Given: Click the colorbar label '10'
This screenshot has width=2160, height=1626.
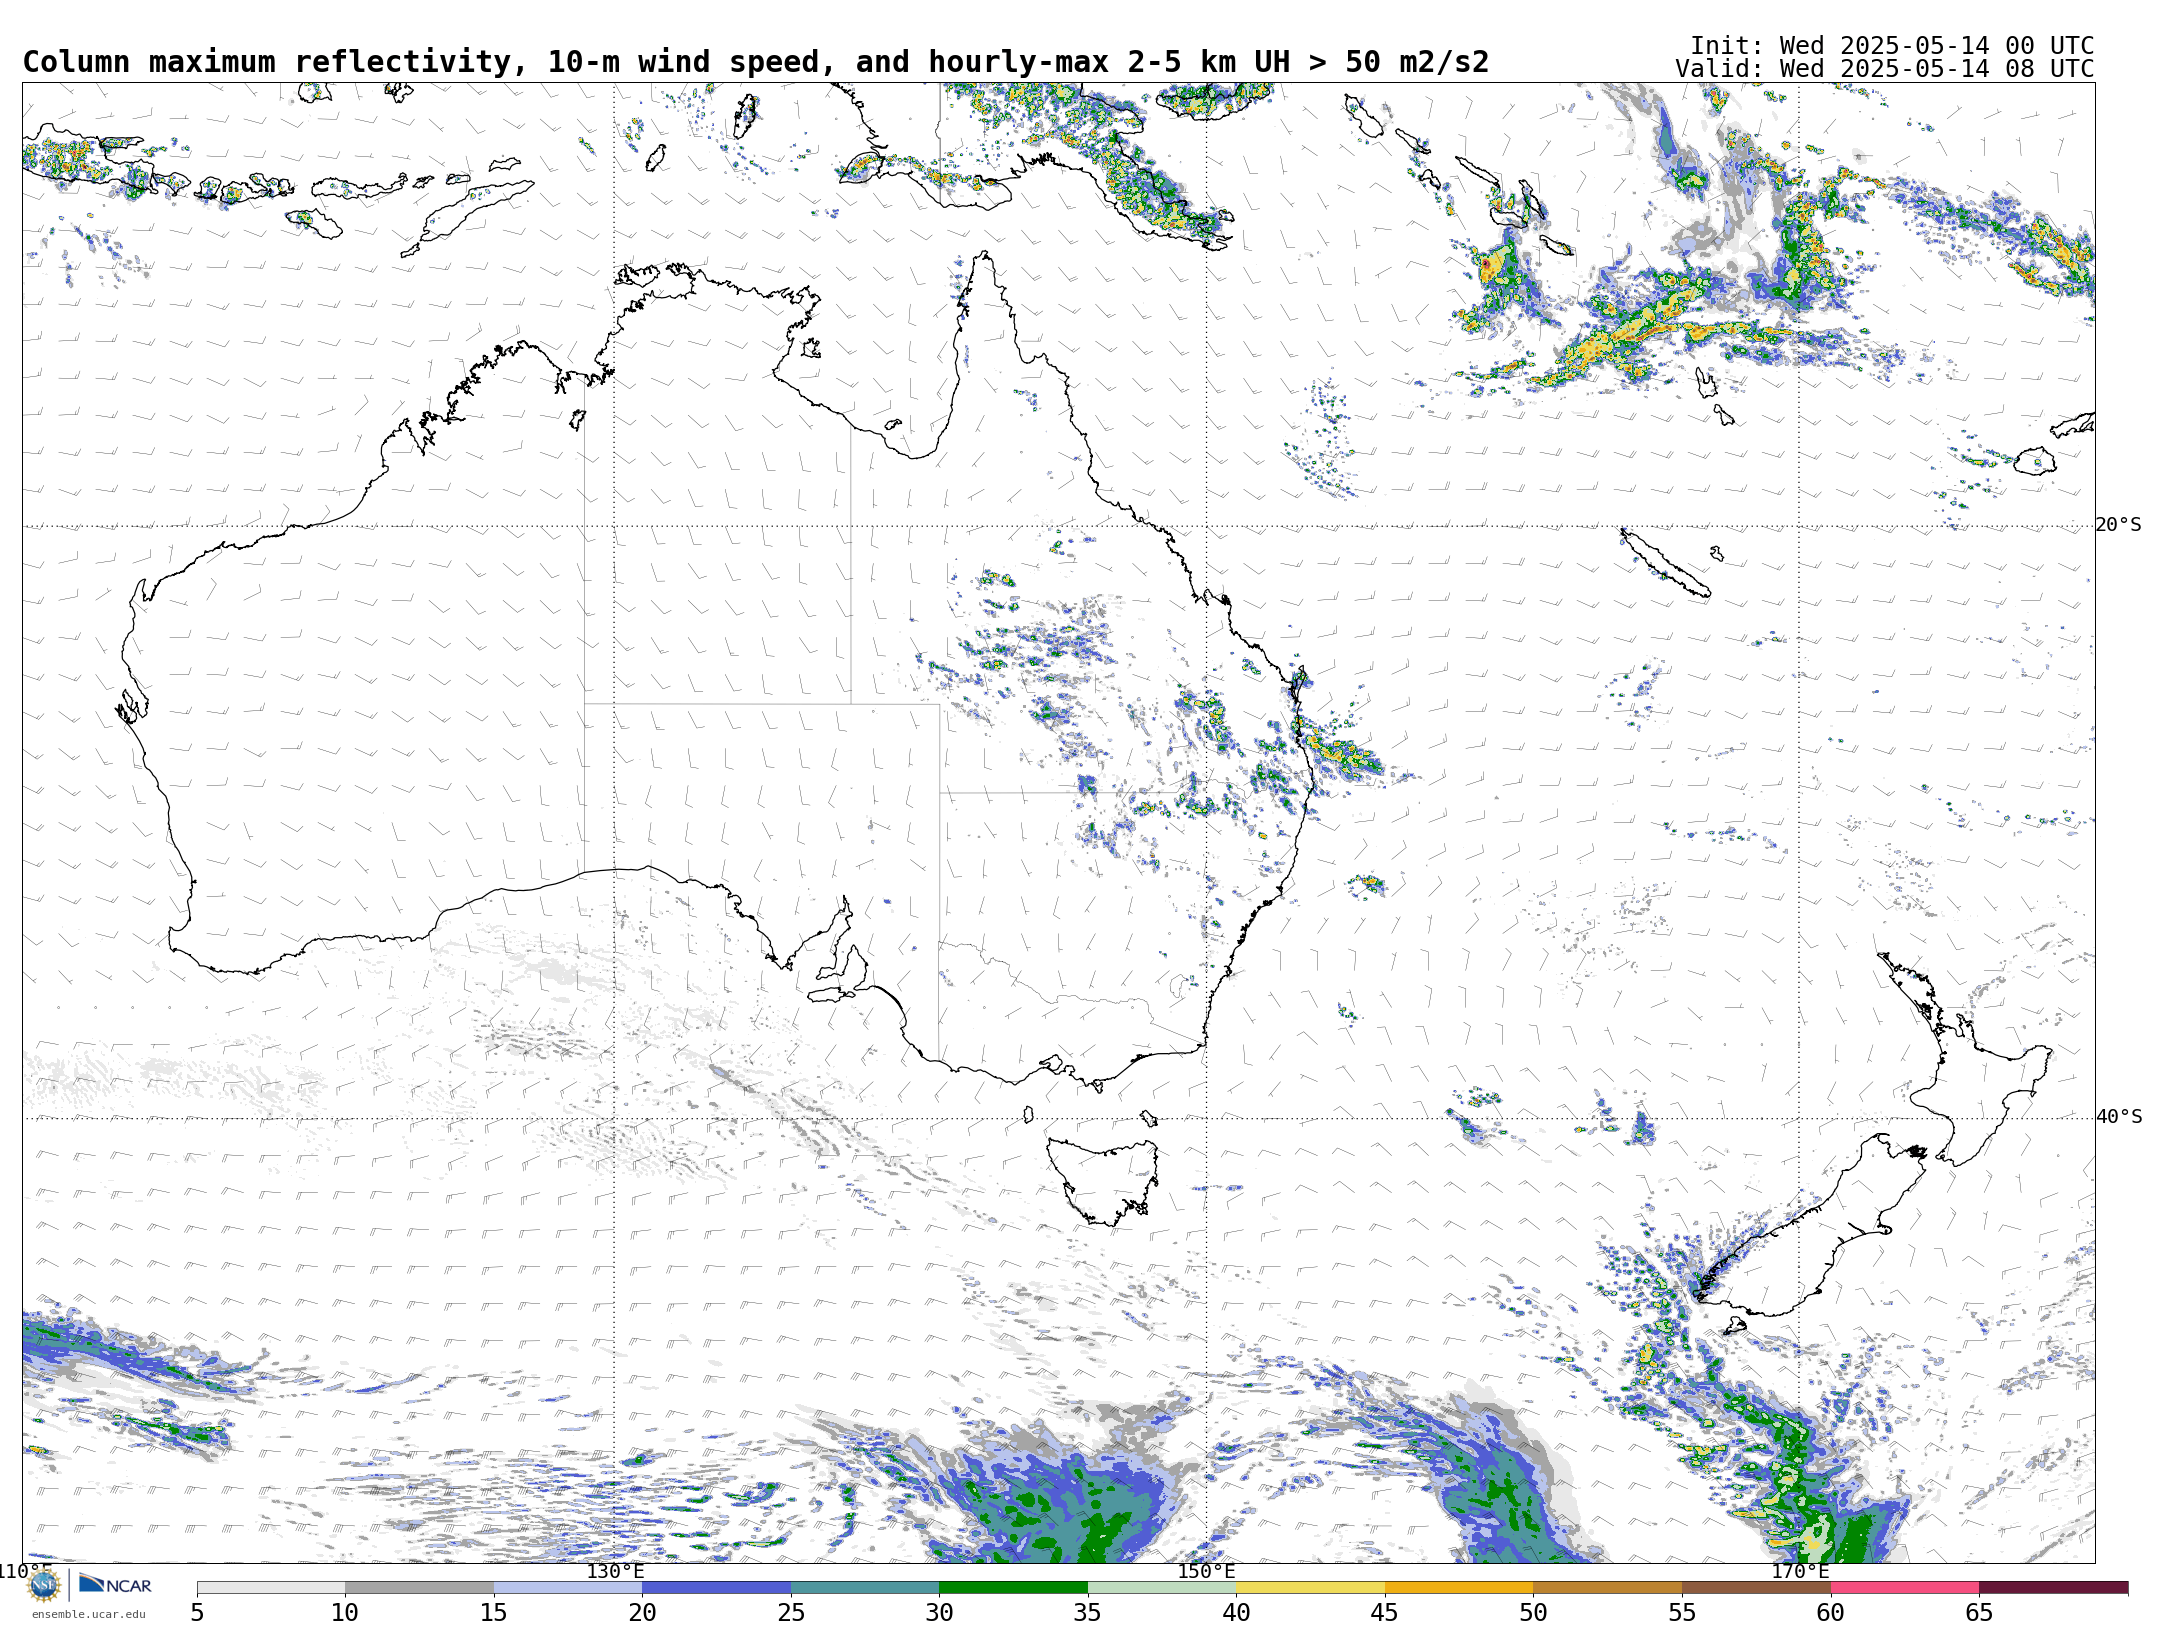Looking at the screenshot, I should [345, 1613].
